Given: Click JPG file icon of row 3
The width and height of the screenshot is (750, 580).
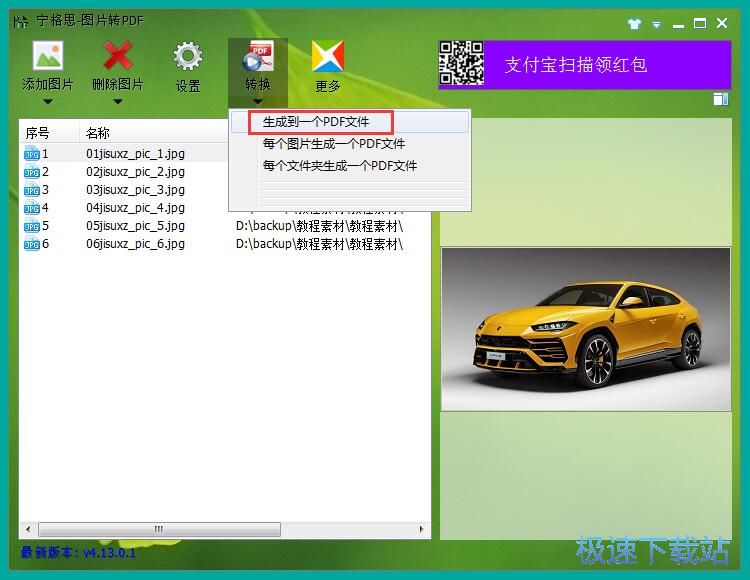Looking at the screenshot, I should (32, 190).
